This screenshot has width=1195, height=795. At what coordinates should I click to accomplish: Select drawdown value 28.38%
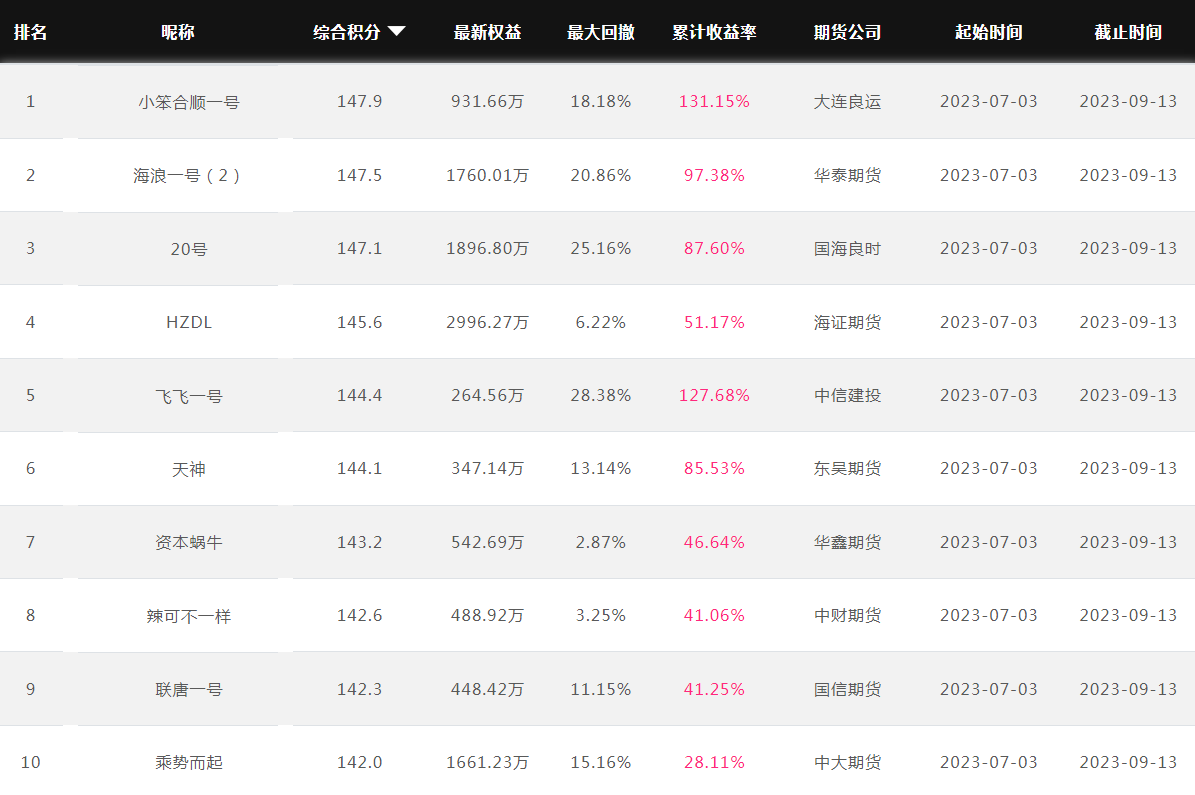coord(601,396)
